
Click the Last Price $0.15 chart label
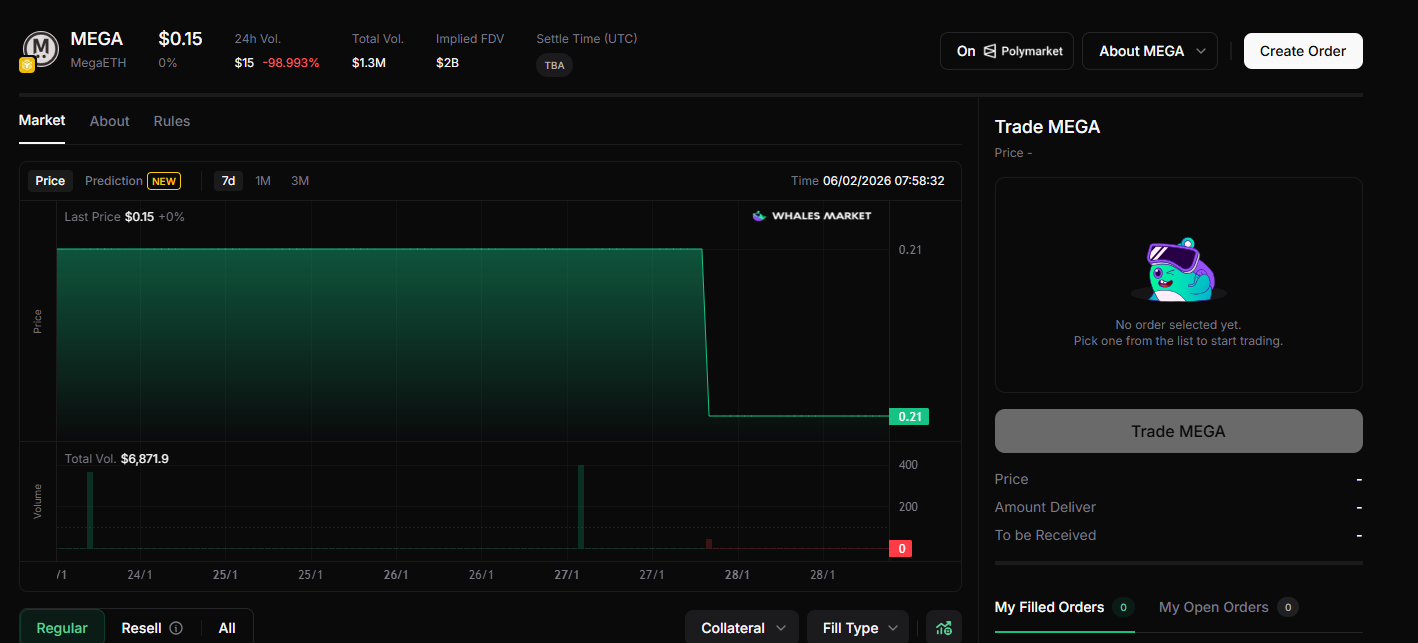pyautogui.click(x=125, y=216)
